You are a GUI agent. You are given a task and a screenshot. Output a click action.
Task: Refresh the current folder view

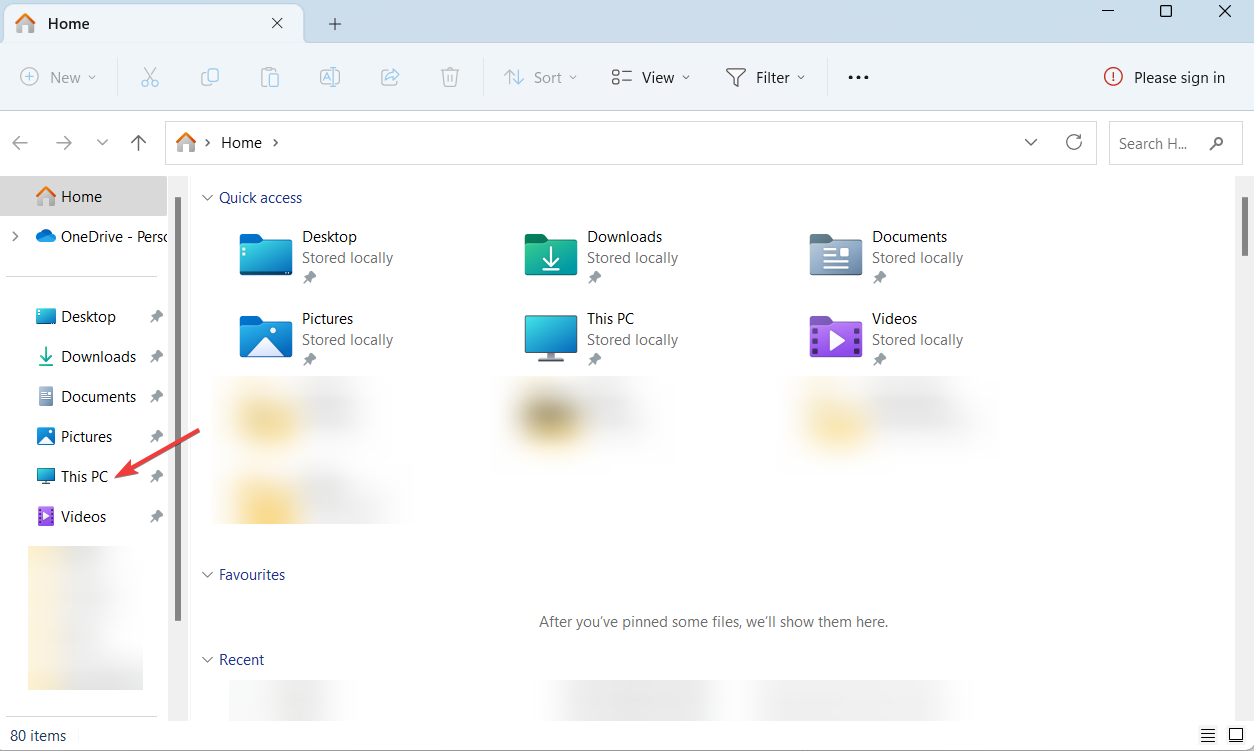1074,142
